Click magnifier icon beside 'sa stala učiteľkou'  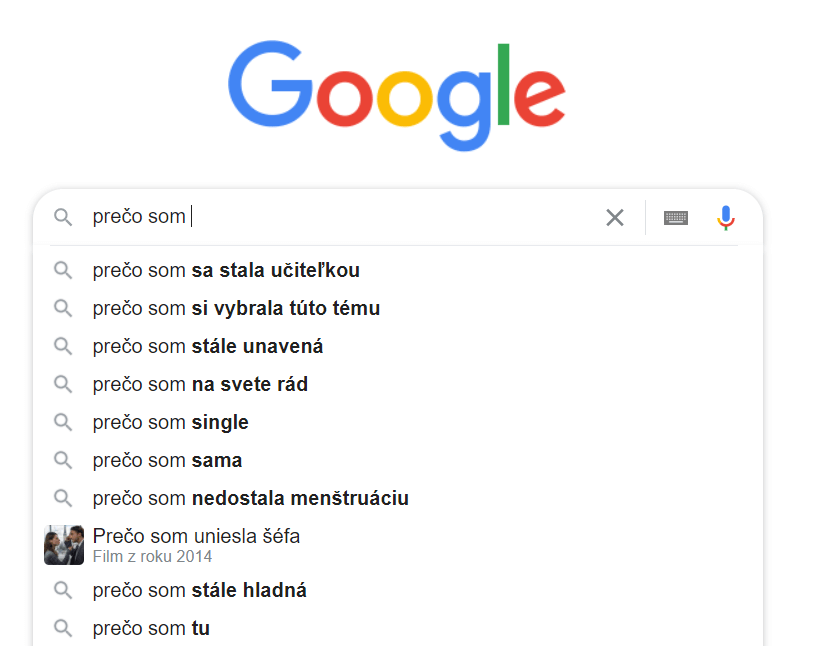tap(63, 270)
